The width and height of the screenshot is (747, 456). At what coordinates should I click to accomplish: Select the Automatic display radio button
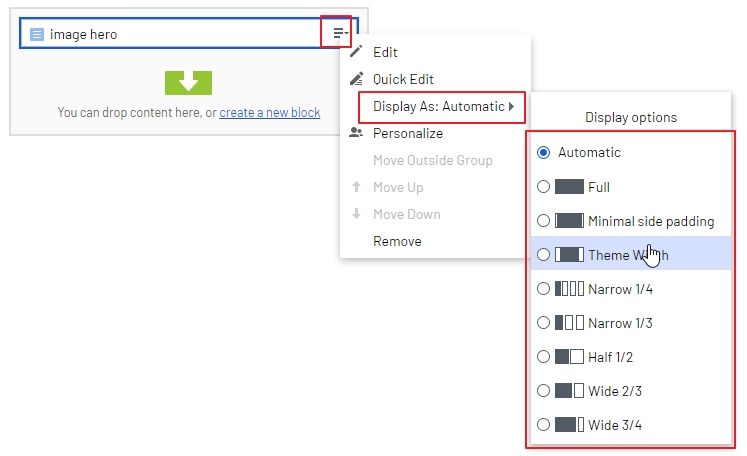tap(543, 153)
